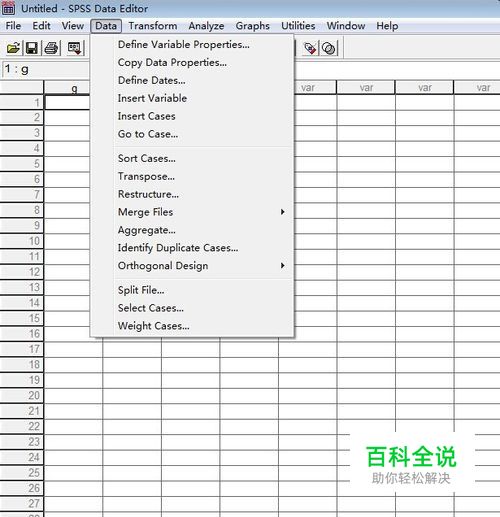Image resolution: width=500 pixels, height=517 pixels.
Task: Select the active cell in row 1 of column g
Action: tap(67, 102)
